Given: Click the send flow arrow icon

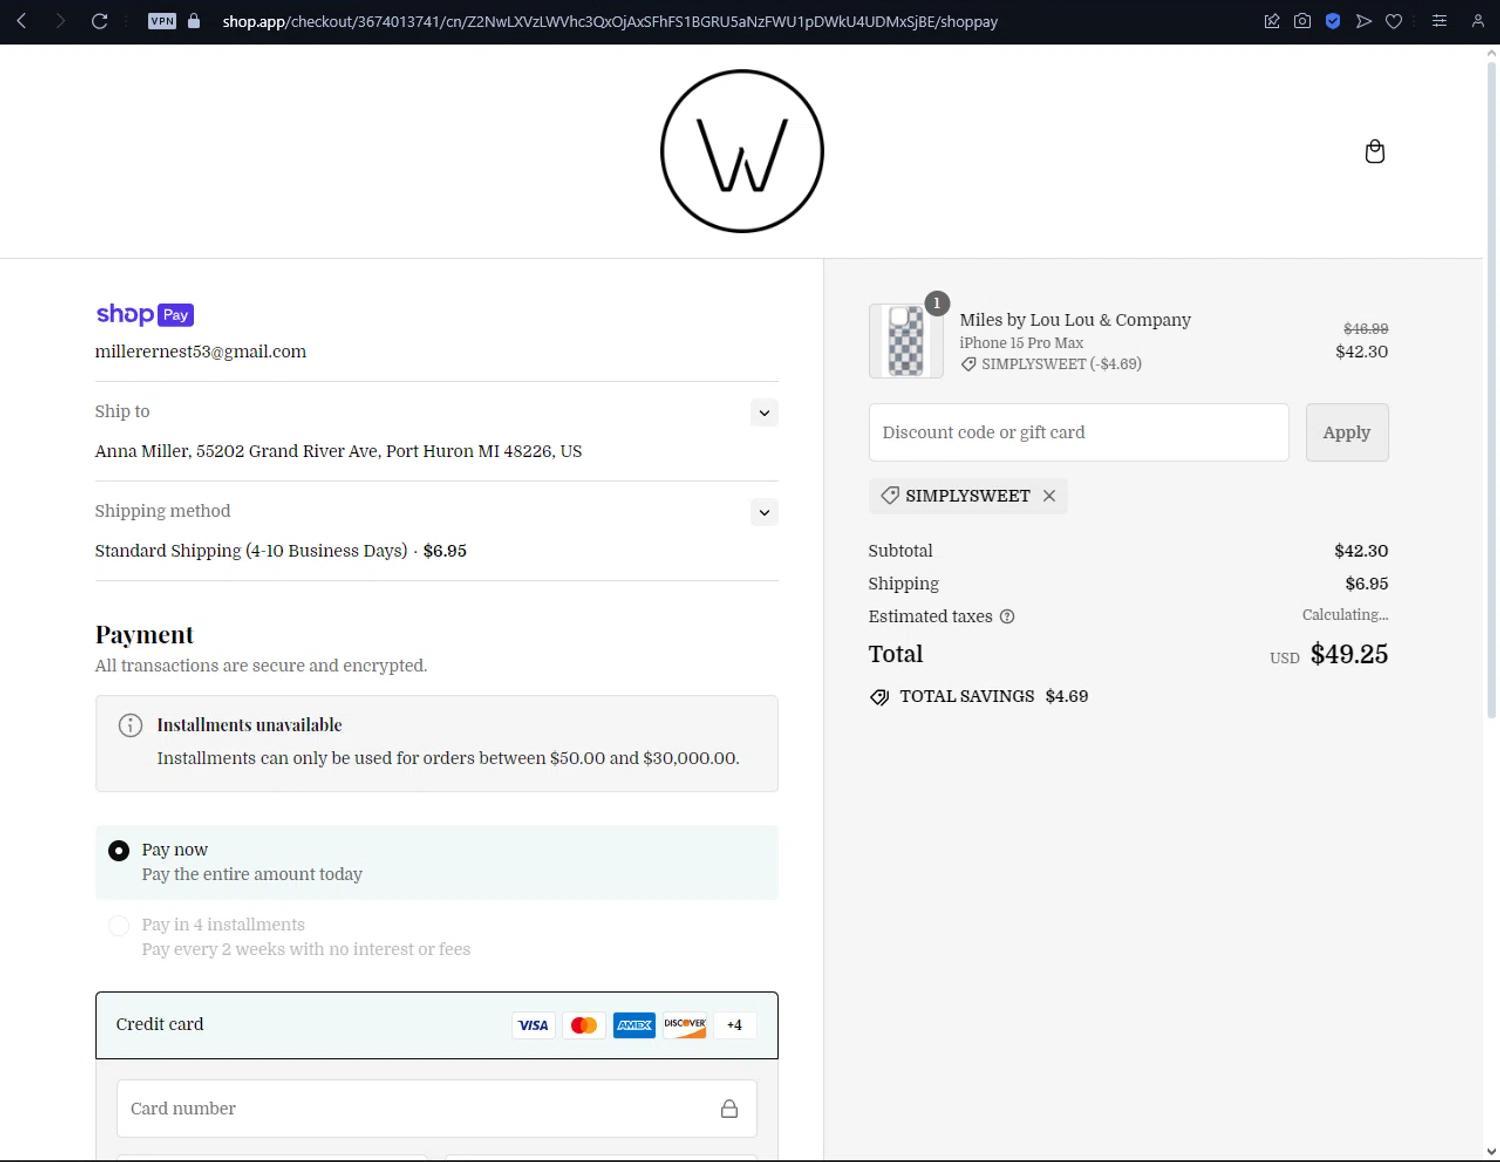Looking at the screenshot, I should (x=1363, y=21).
